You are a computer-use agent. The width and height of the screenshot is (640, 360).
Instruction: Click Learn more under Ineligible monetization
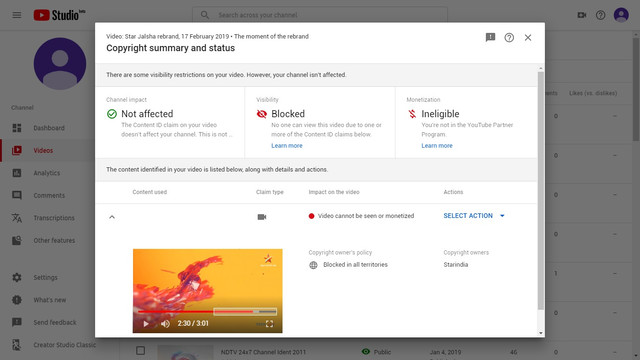437,146
